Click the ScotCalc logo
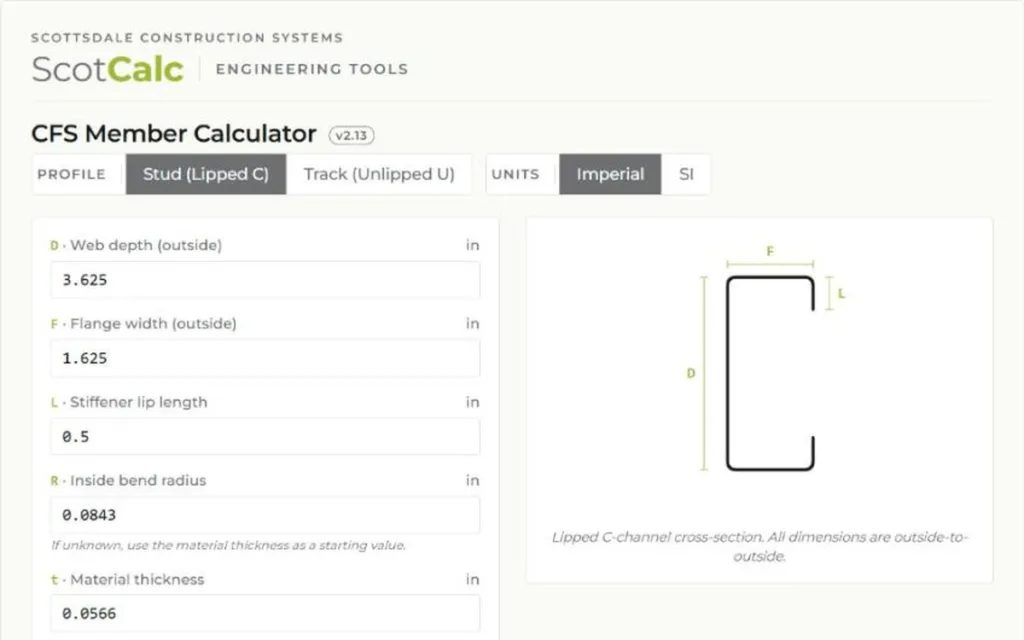Screen dimensions: 1024x640 point(108,69)
